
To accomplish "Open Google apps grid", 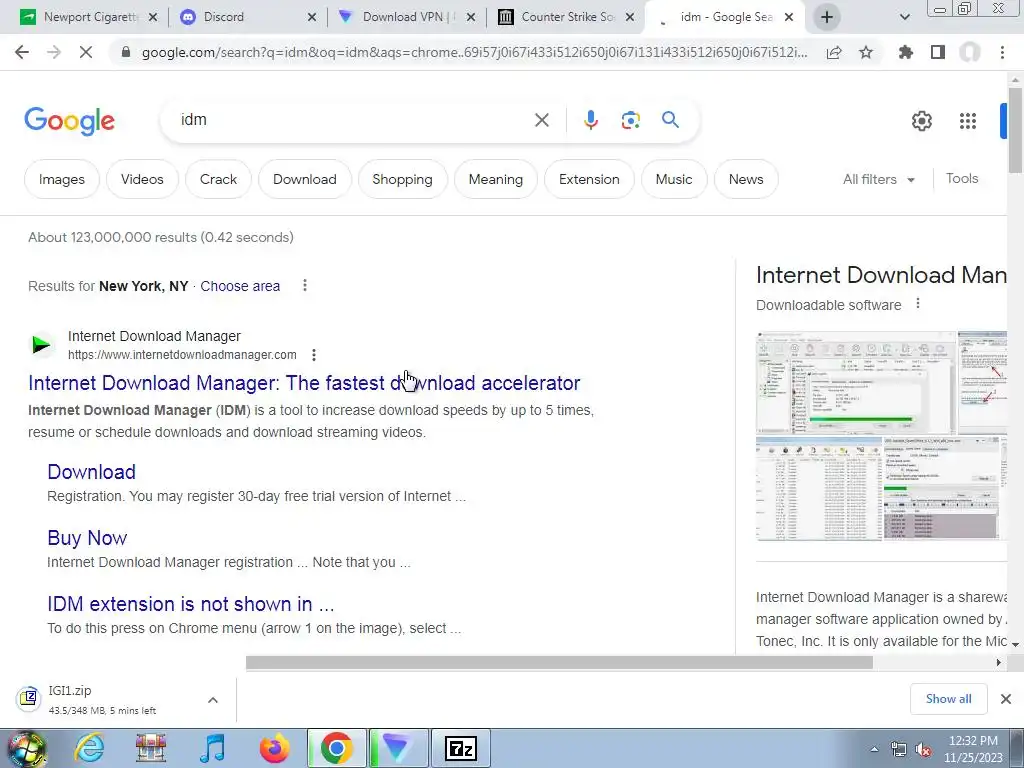I will [968, 121].
